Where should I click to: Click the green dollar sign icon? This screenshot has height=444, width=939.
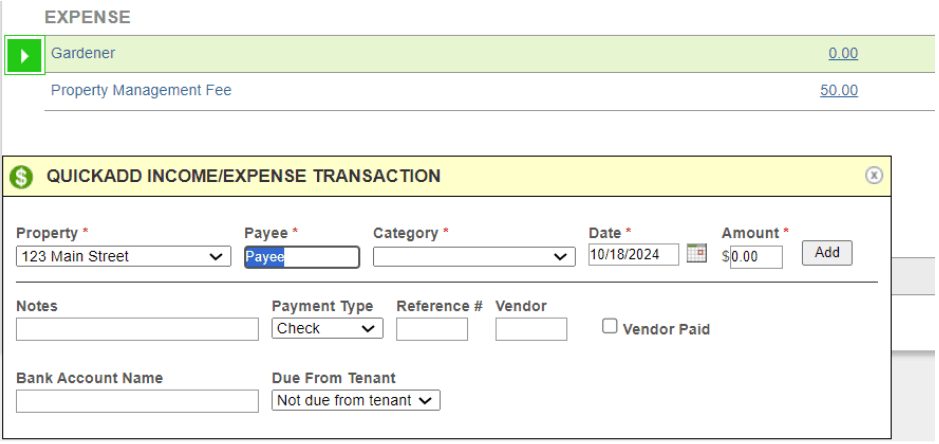[21, 178]
